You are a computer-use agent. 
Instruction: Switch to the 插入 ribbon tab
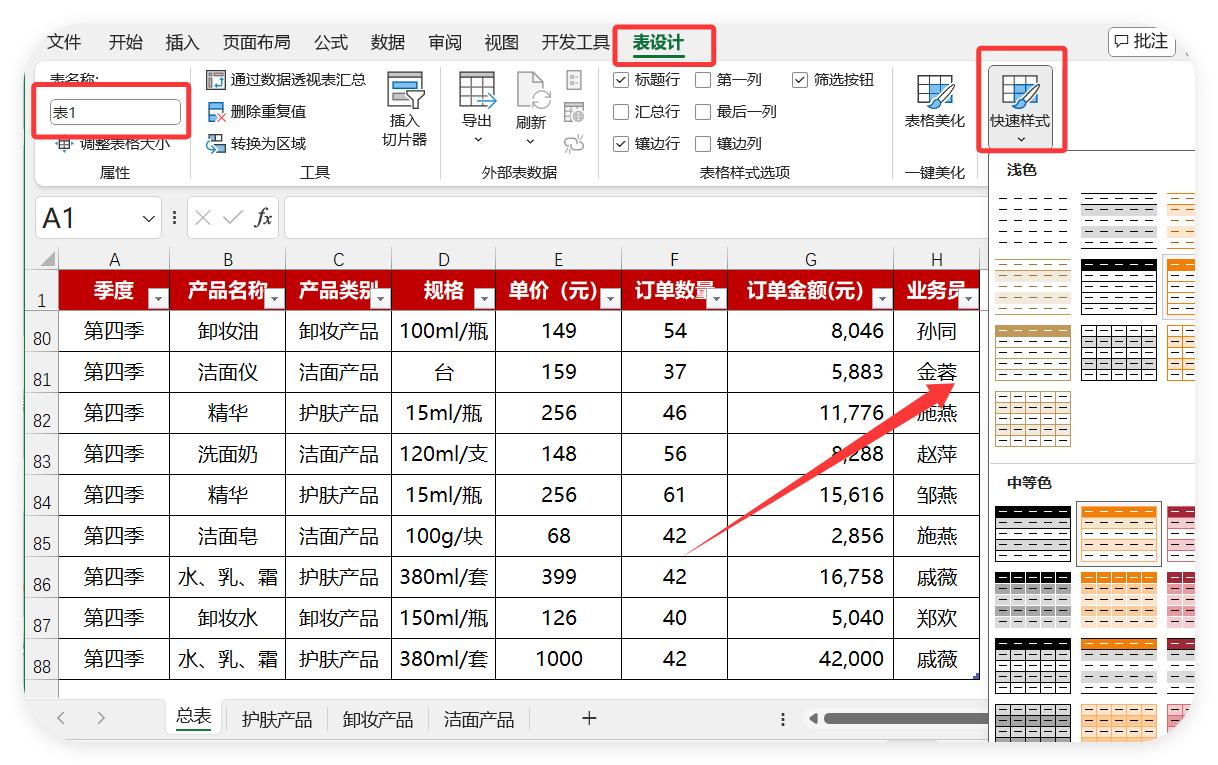click(183, 42)
